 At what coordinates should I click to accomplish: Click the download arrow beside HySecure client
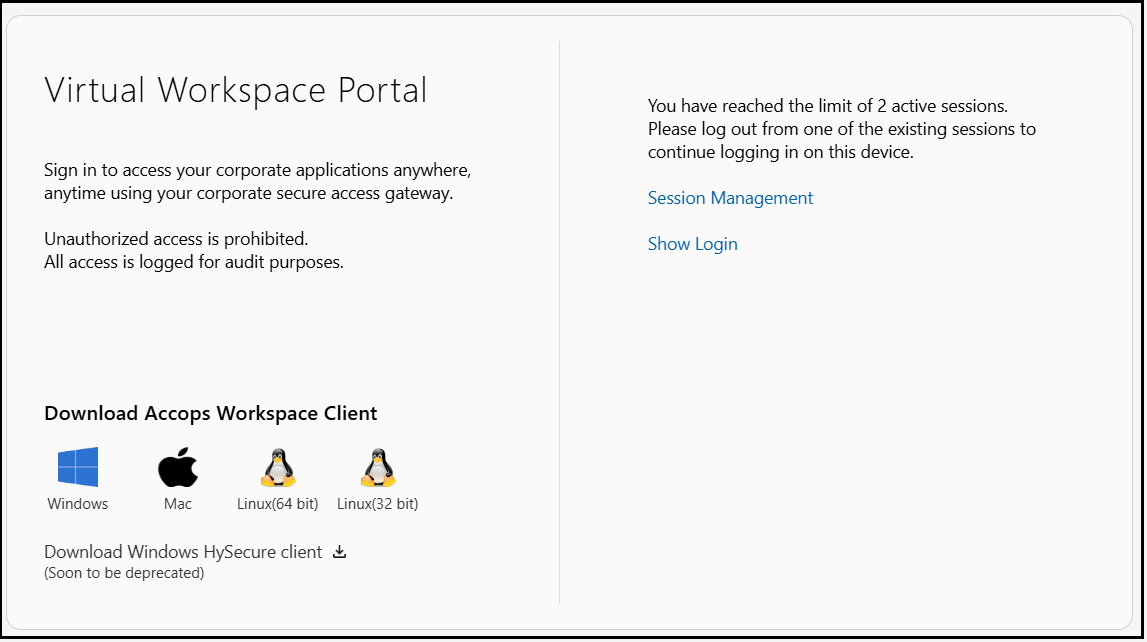coord(339,552)
